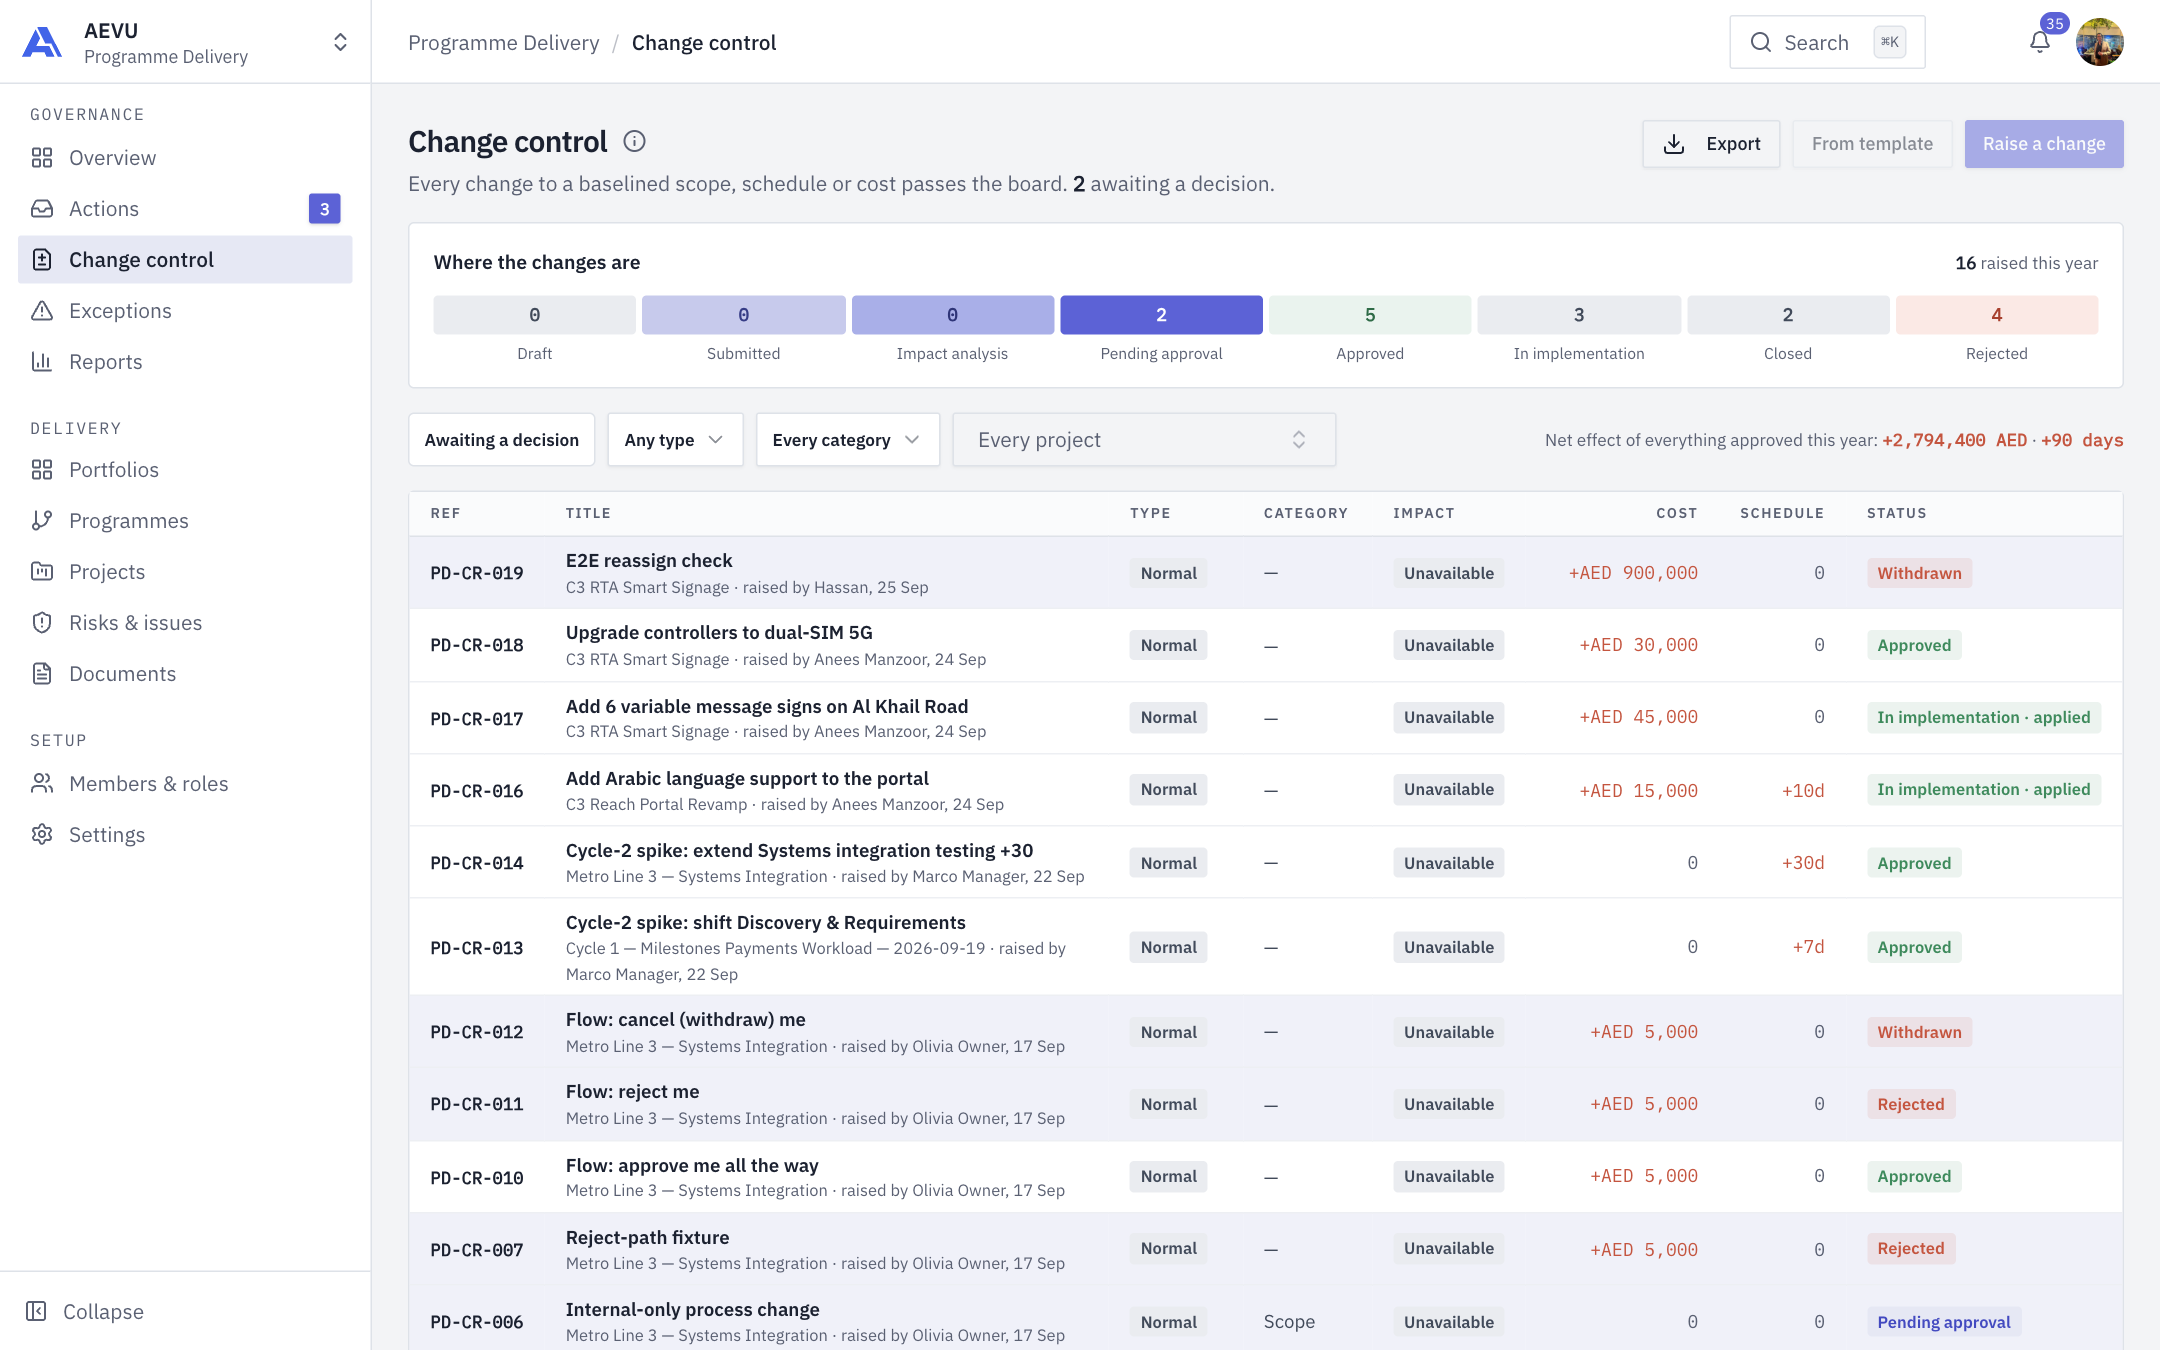Click the Pending approval stage bar showing 2
This screenshot has height=1350, width=2160.
(x=1161, y=315)
